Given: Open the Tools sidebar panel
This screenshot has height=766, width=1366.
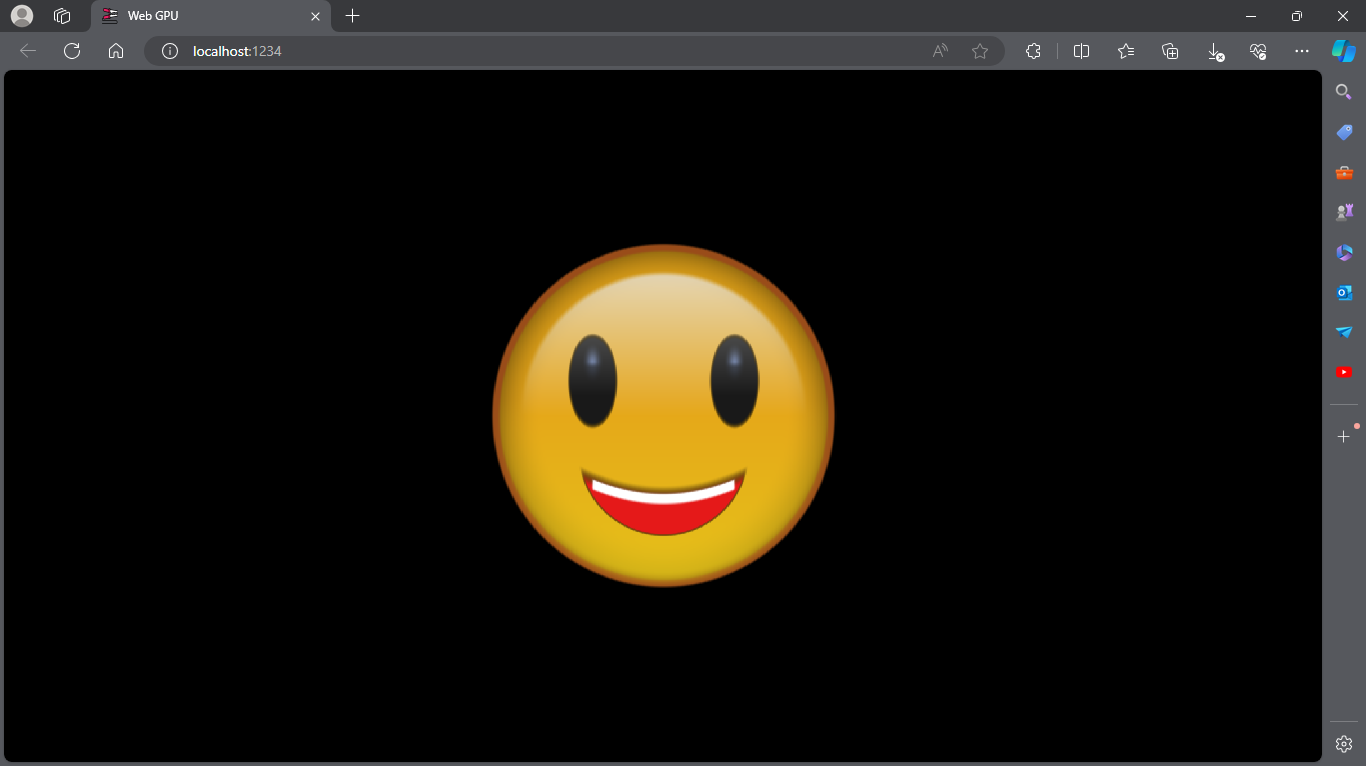Looking at the screenshot, I should click(1343, 171).
